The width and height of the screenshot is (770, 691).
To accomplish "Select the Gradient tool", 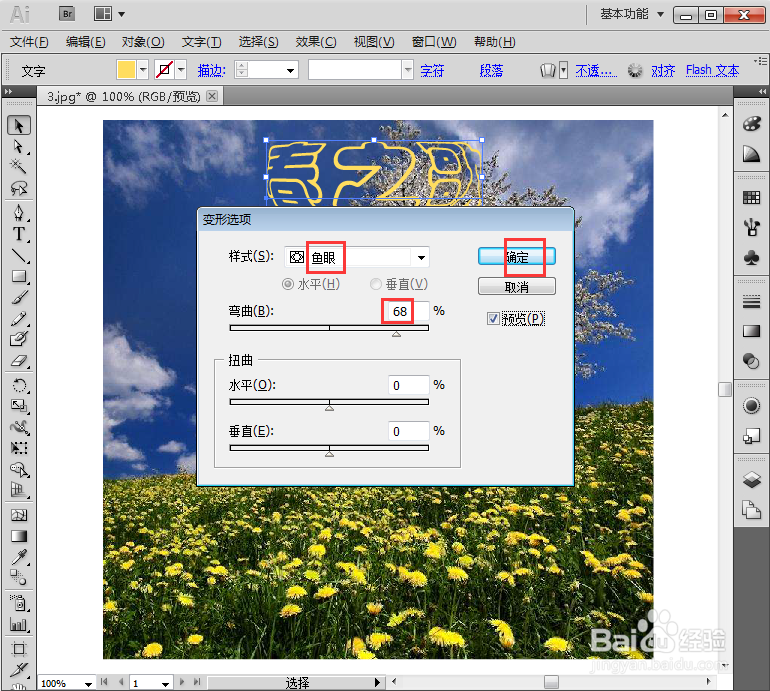I will click(19, 536).
